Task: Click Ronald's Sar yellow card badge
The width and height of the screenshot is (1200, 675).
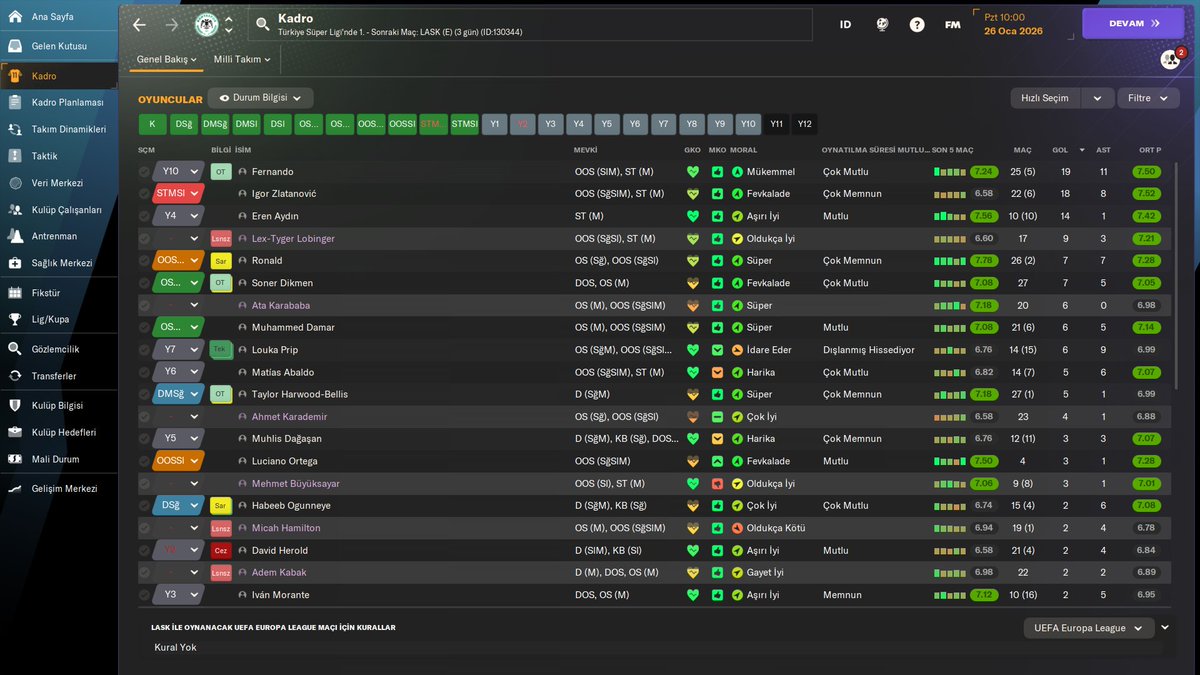Action: 221,261
